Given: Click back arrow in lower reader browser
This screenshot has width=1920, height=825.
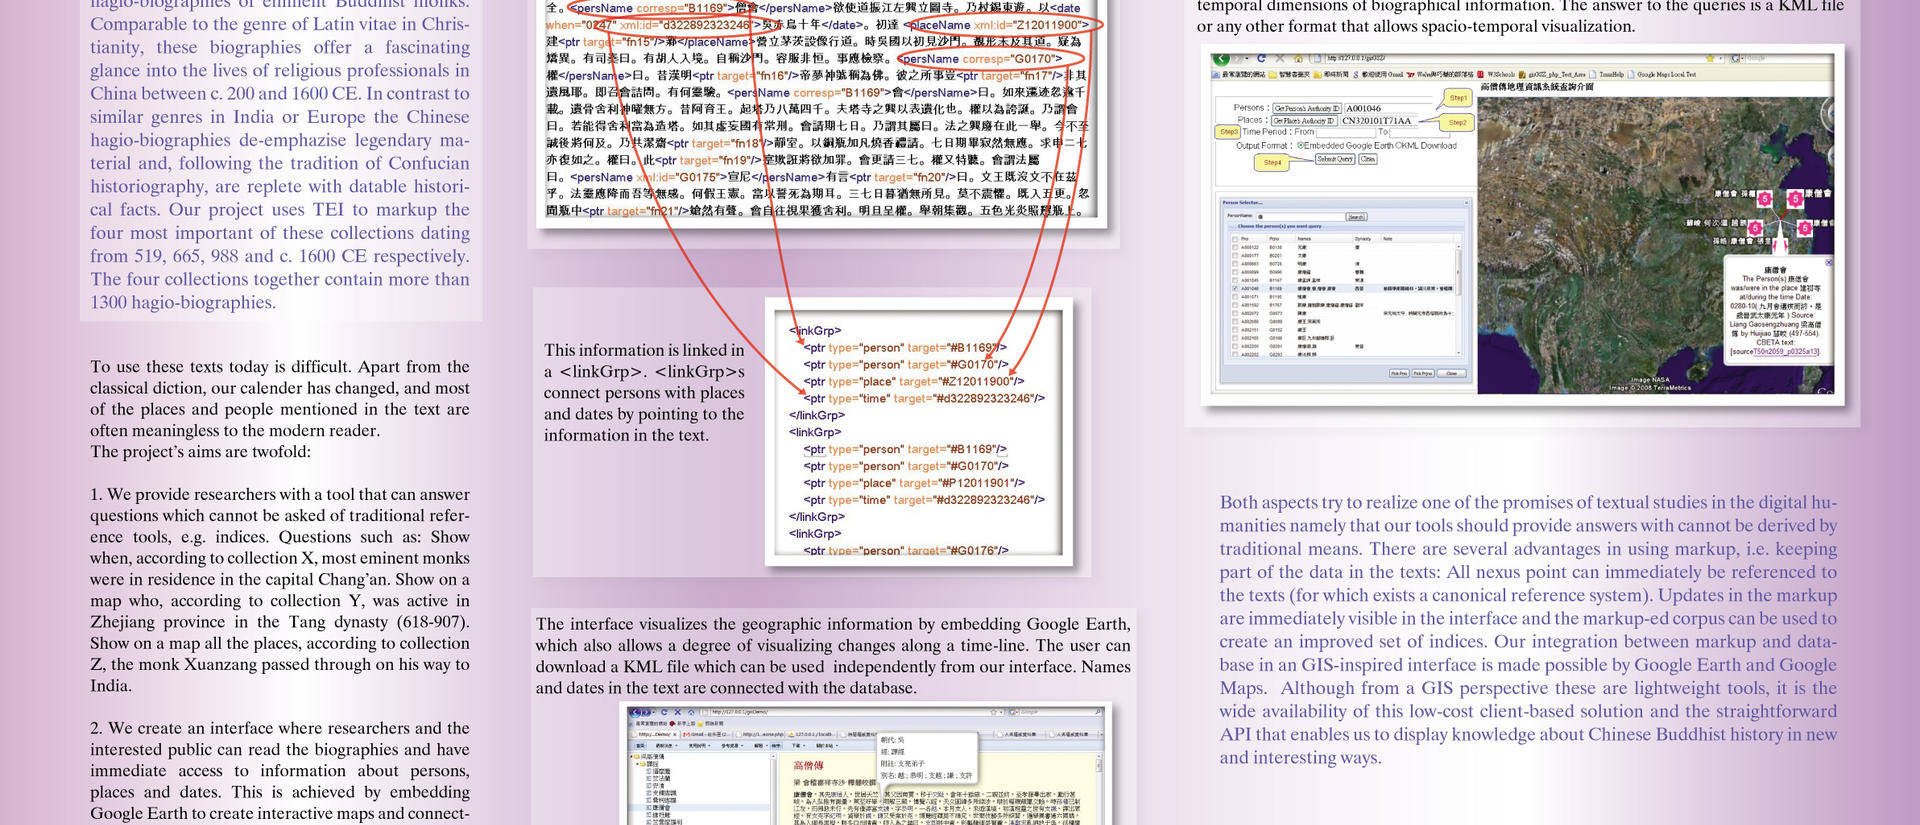Looking at the screenshot, I should (x=636, y=712).
